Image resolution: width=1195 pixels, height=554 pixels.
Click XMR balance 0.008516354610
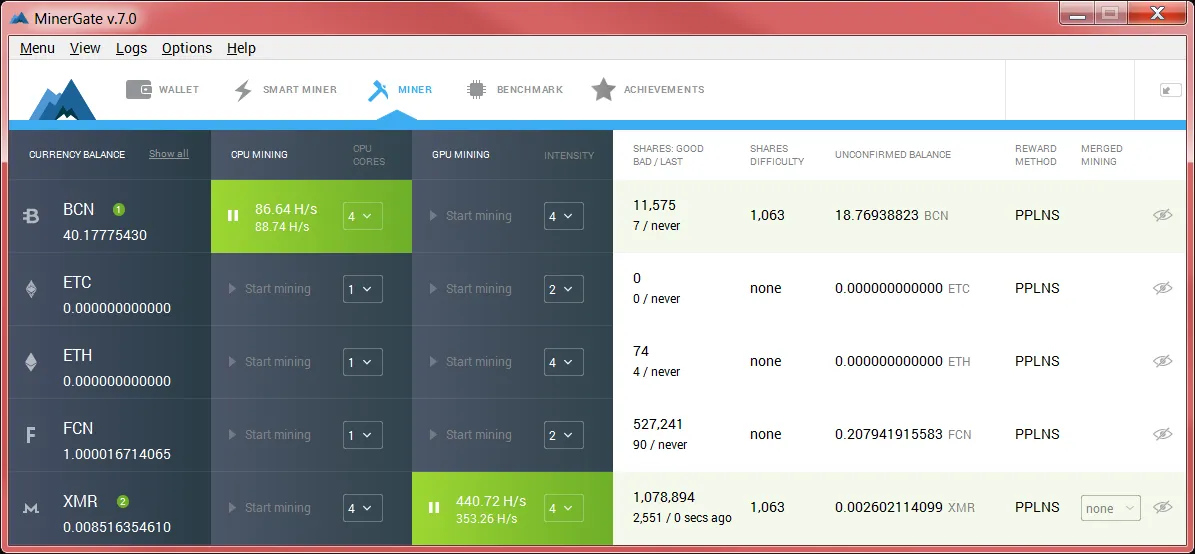[117, 527]
